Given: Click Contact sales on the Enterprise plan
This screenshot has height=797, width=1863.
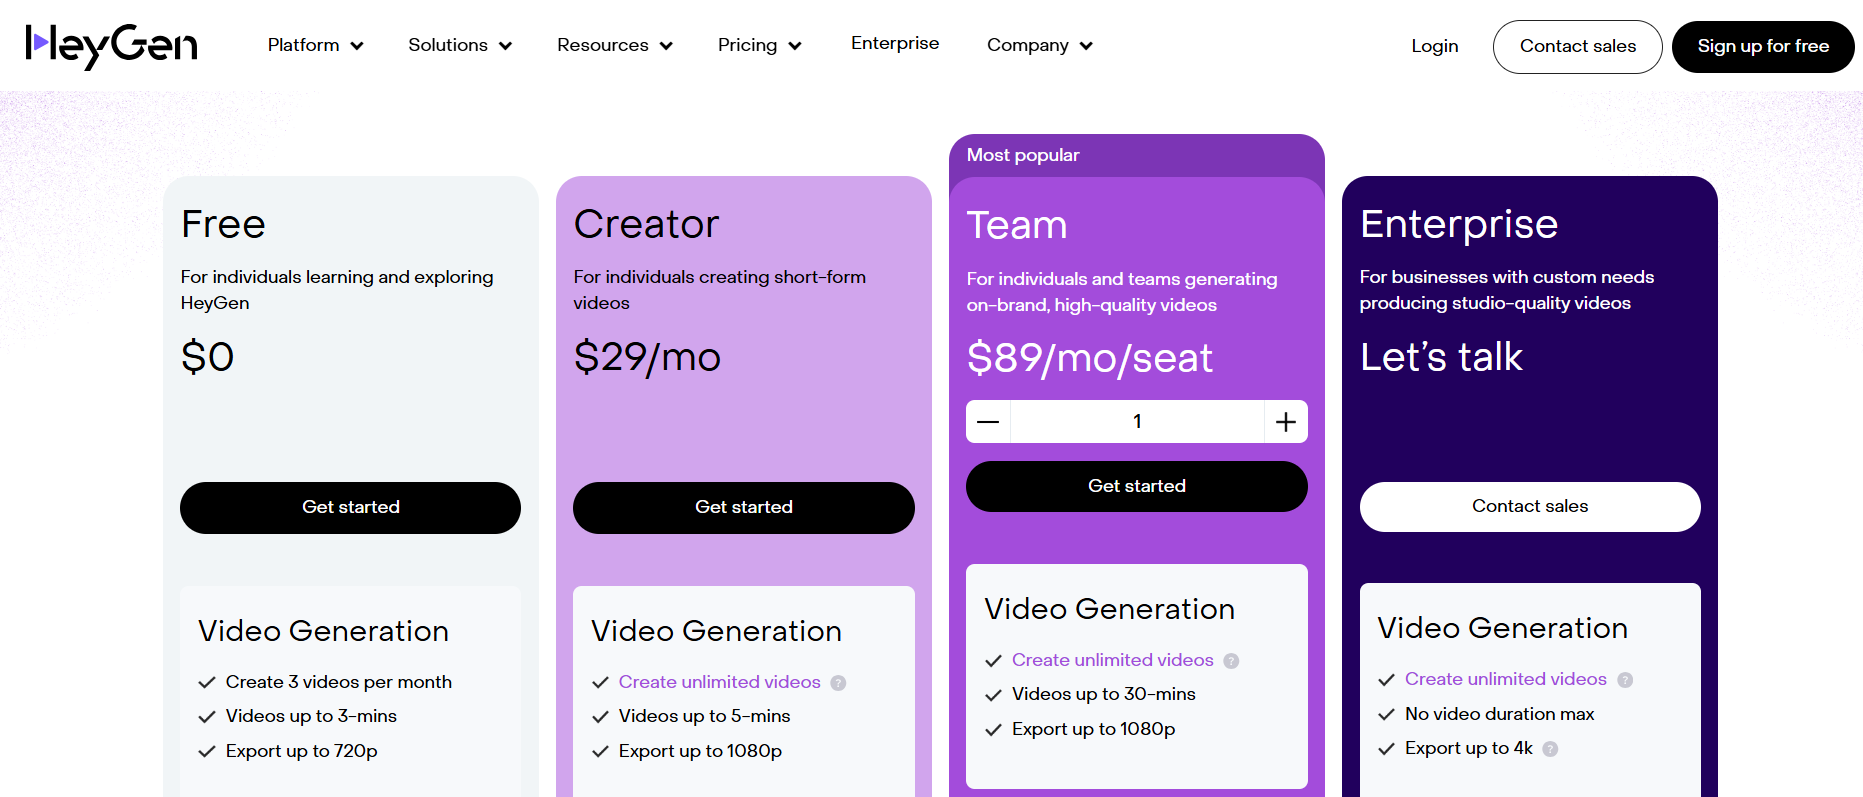Looking at the screenshot, I should point(1529,506).
